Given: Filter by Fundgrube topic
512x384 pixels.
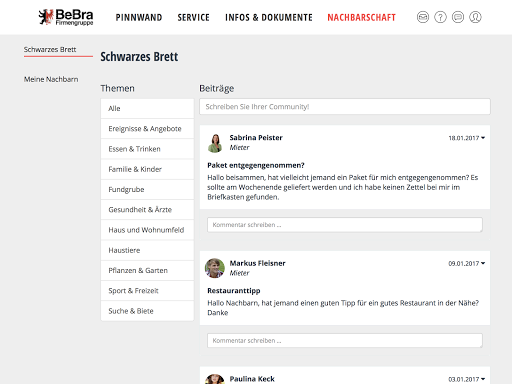Looking at the screenshot, I should 147,189.
